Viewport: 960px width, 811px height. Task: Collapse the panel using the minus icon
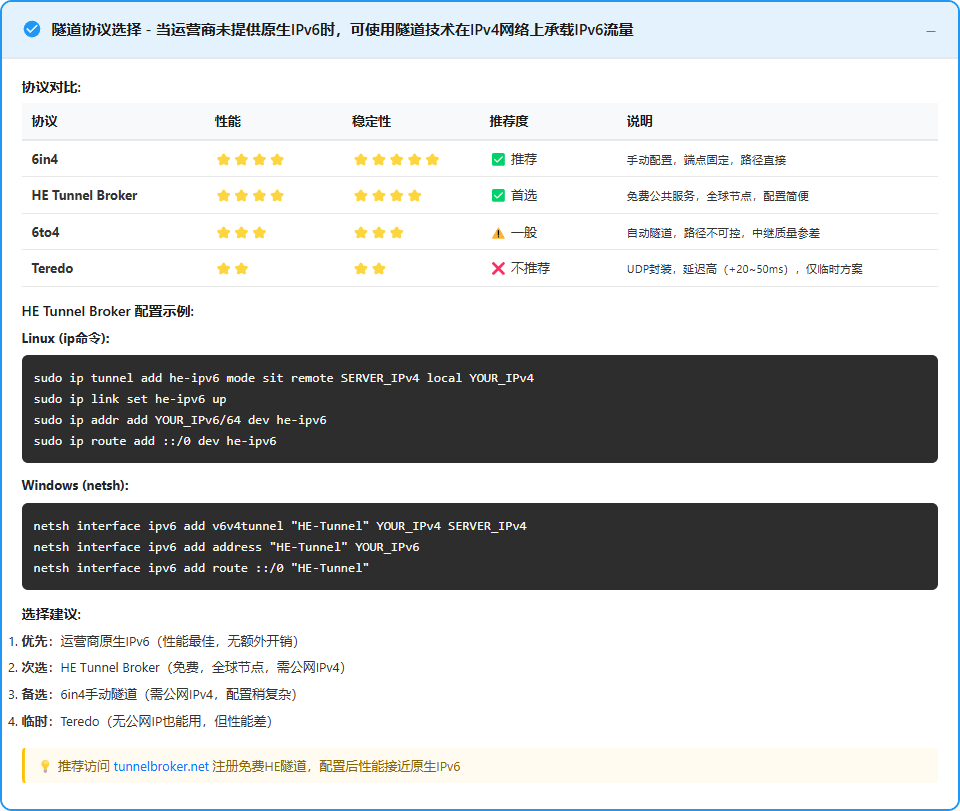pyautogui.click(x=931, y=31)
